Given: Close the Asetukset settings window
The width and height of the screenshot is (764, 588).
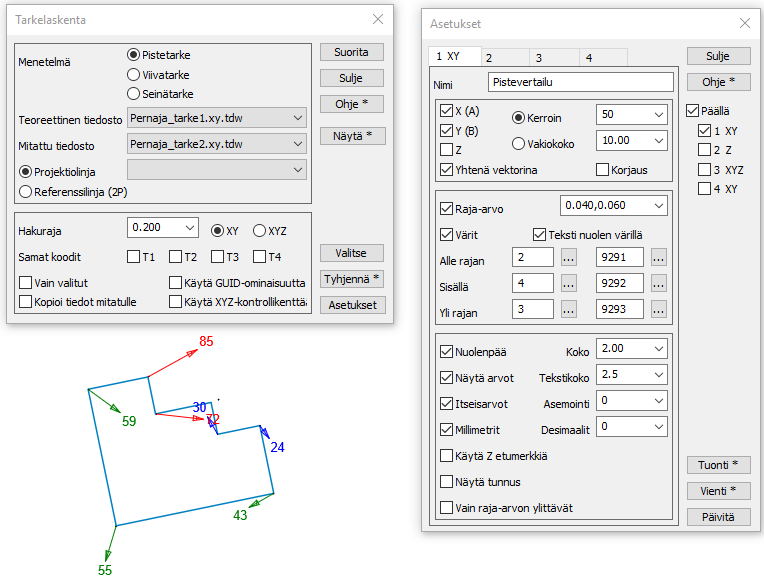Looking at the screenshot, I should pyautogui.click(x=743, y=23).
